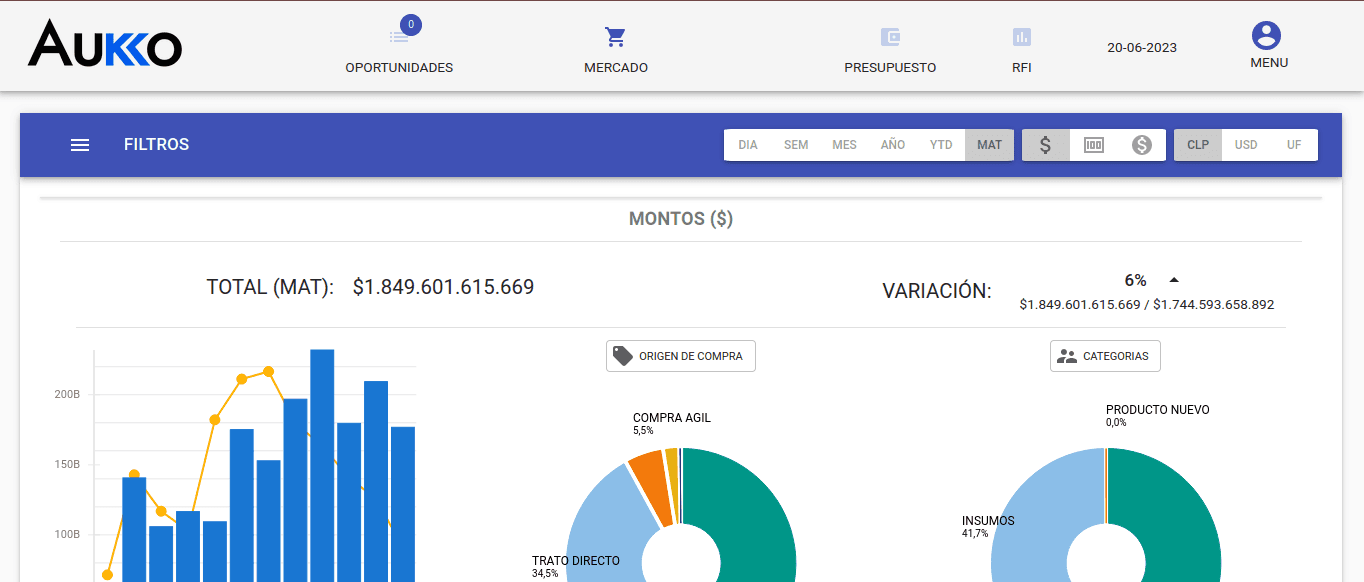Click the 100B axis label
Image resolution: width=1364 pixels, height=582 pixels.
coord(67,534)
